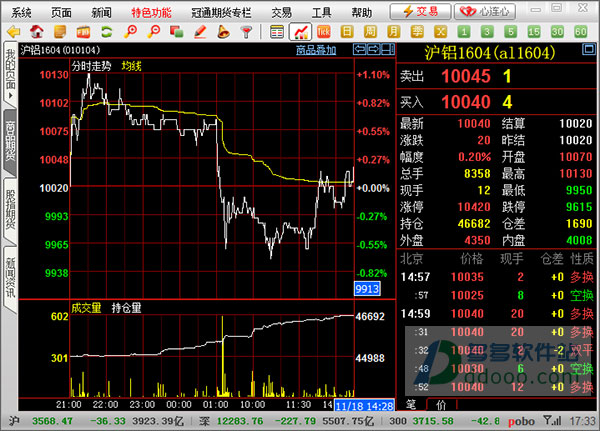Select 30-minute period button
Image resolution: width=600 pixels, height=431 pixels.
557,31
